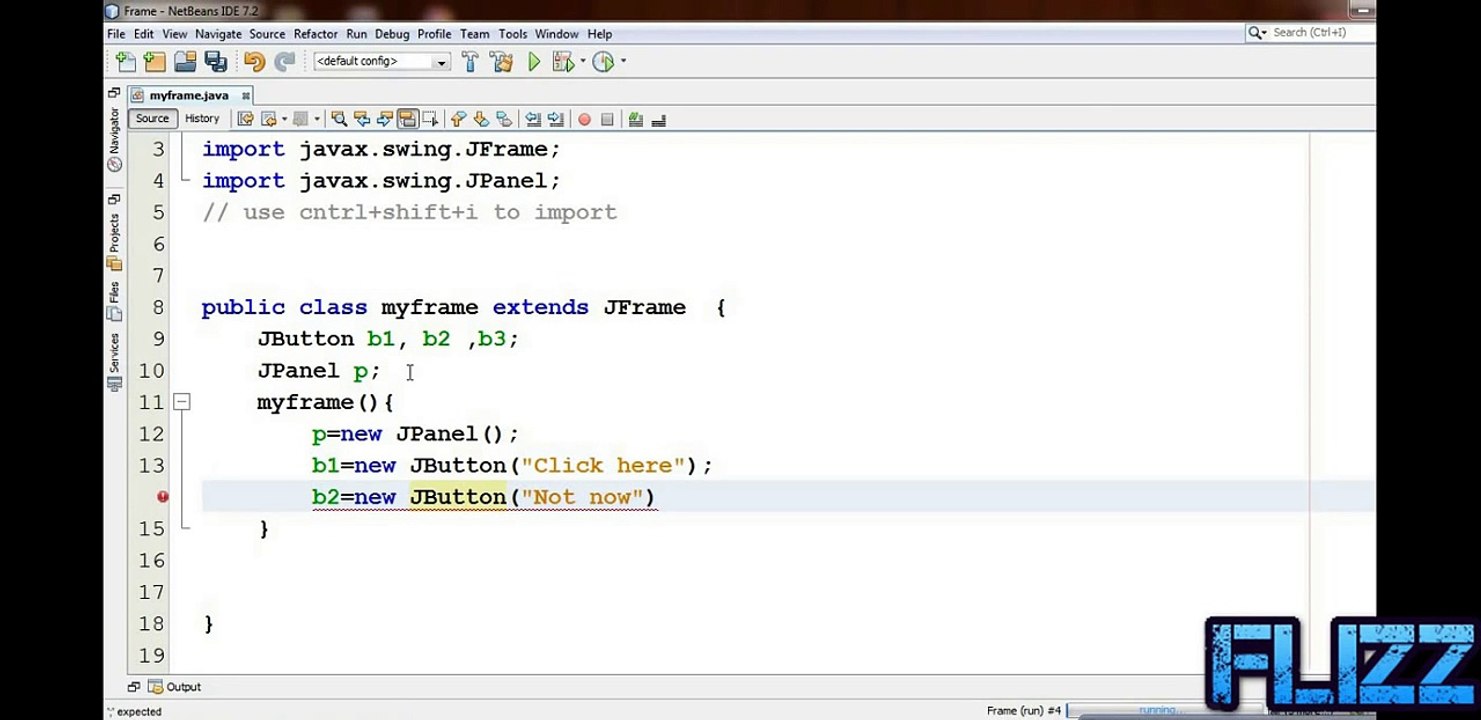This screenshot has height=720, width=1481.
Task: Find previous occurrence icon
Action: point(362,119)
